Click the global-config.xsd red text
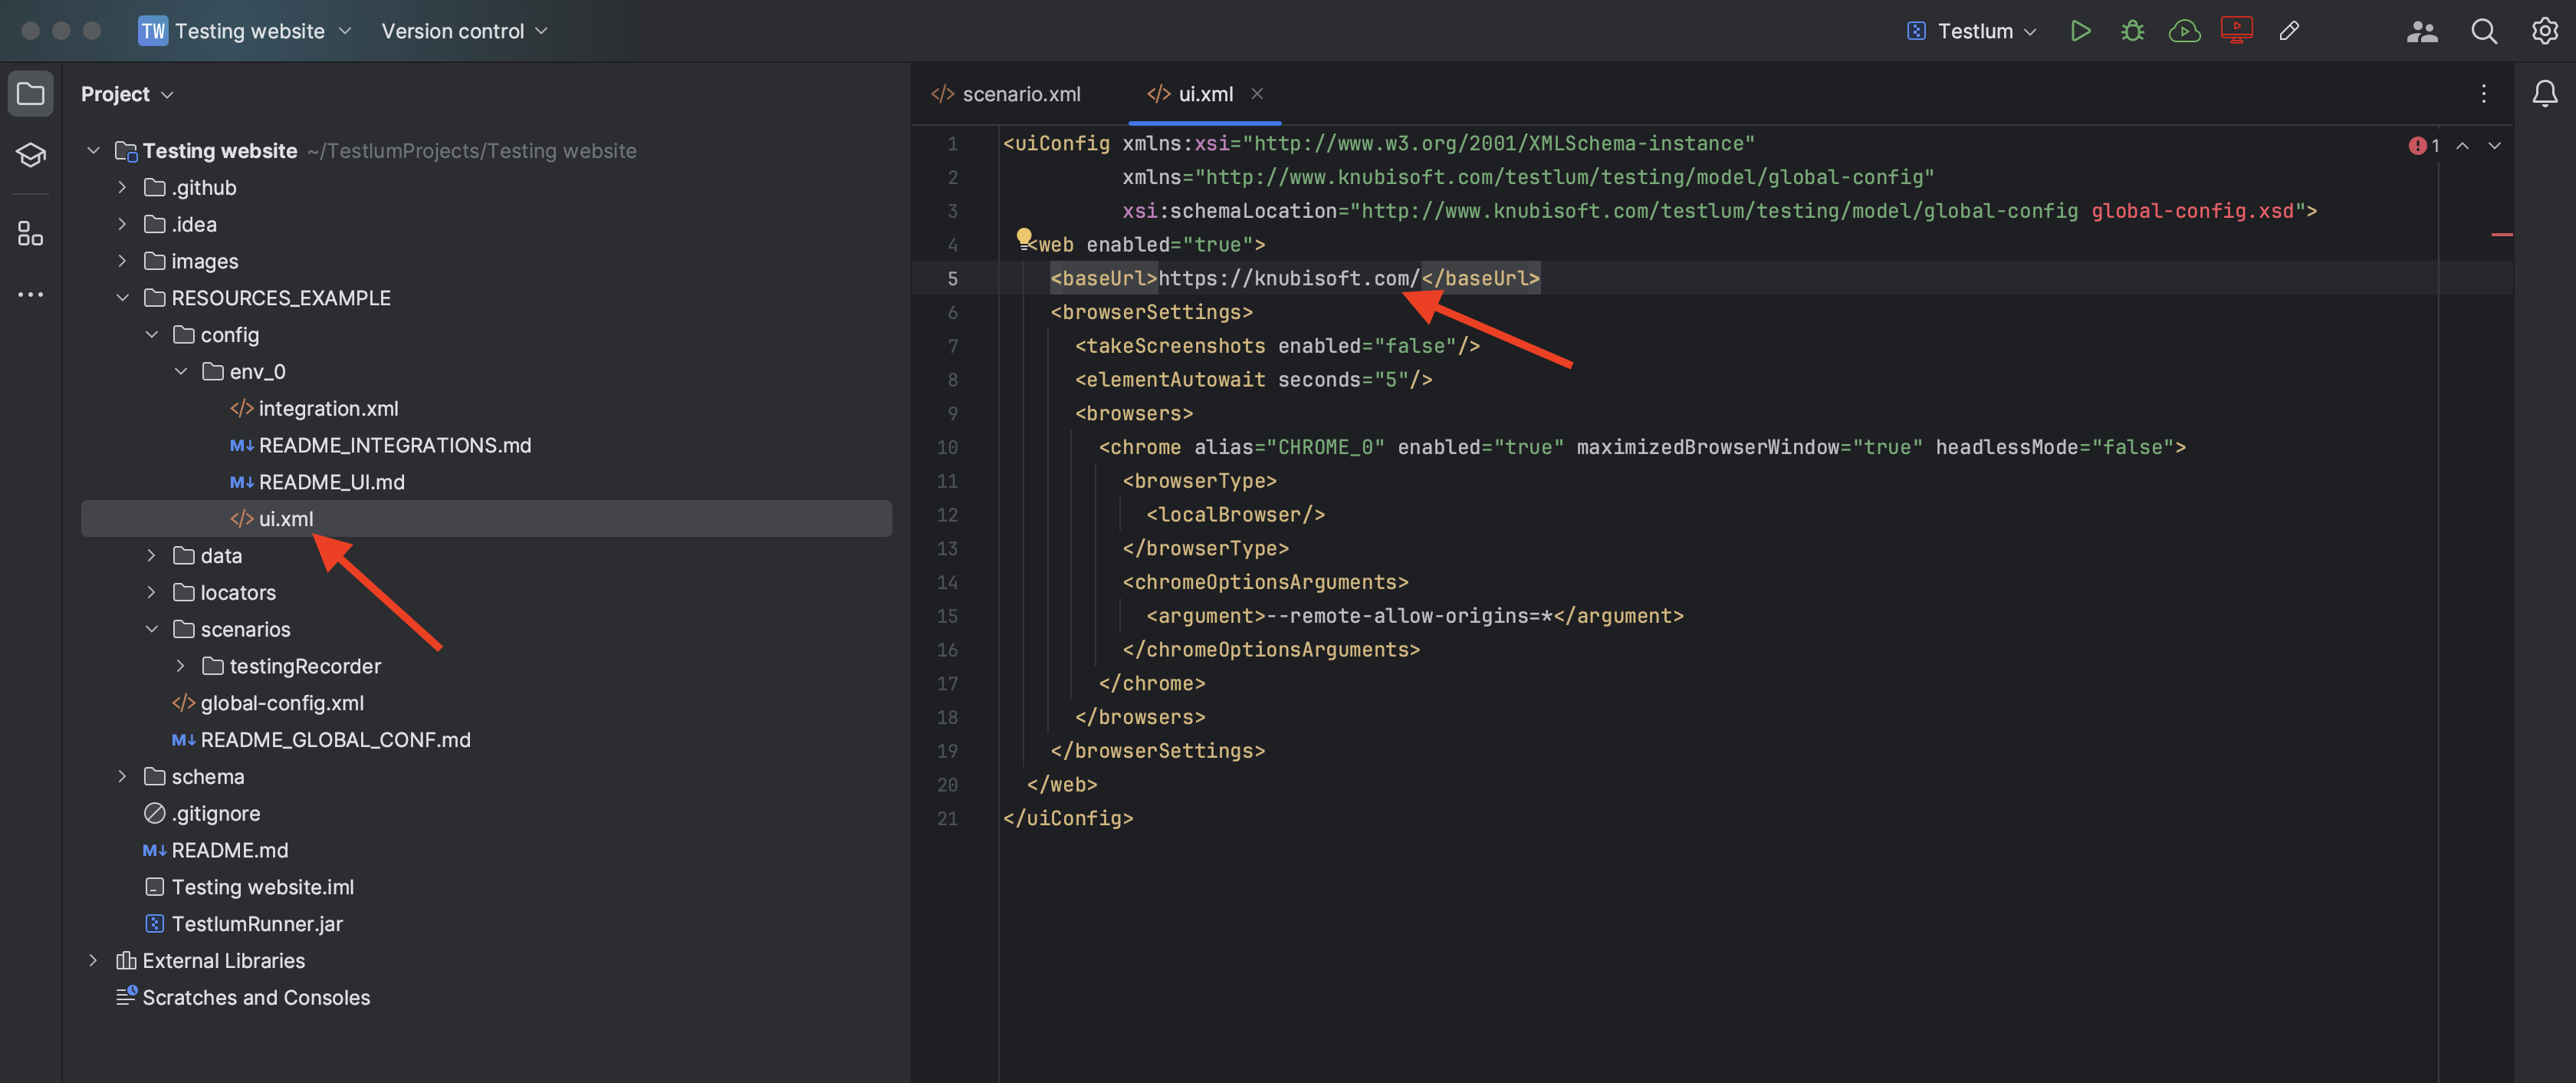Viewport: 2576px width, 1083px height. click(2192, 211)
